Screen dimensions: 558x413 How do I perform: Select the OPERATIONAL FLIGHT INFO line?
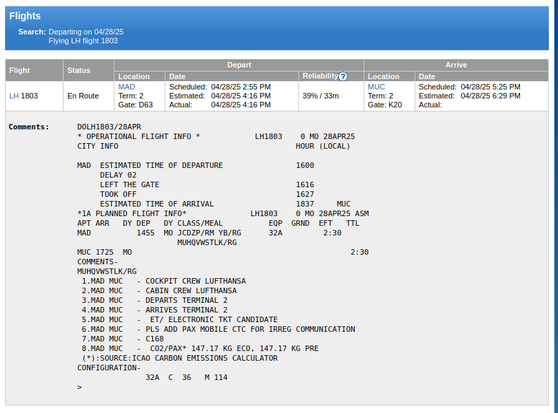pyautogui.click(x=216, y=136)
